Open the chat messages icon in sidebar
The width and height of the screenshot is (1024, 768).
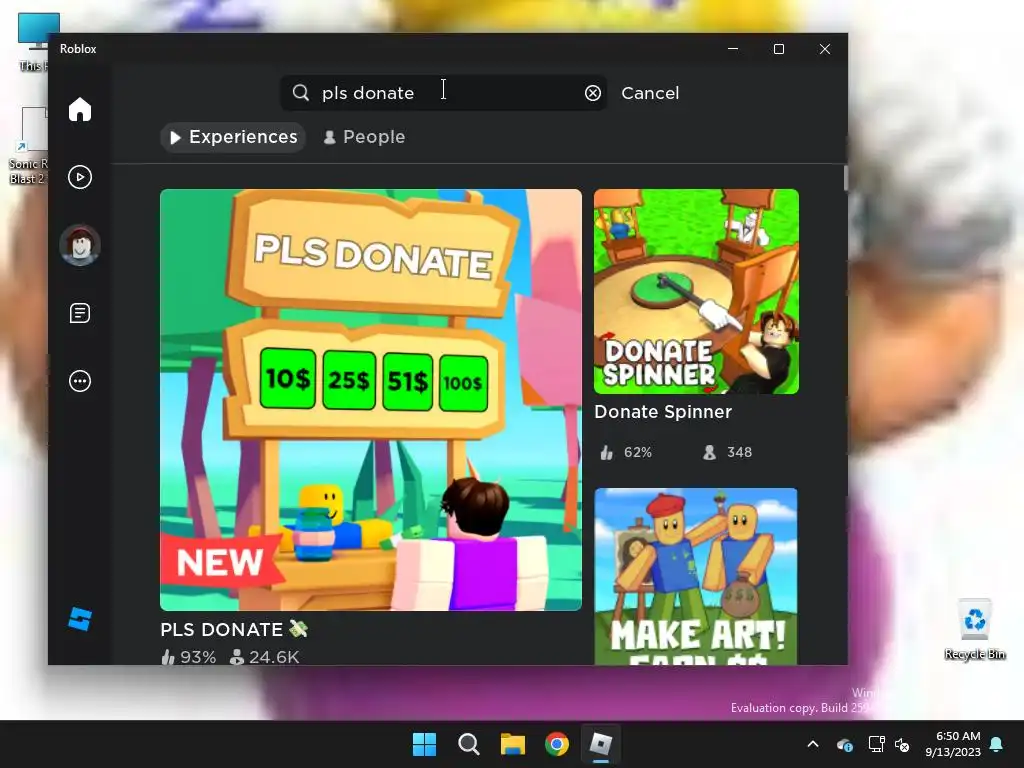80,313
